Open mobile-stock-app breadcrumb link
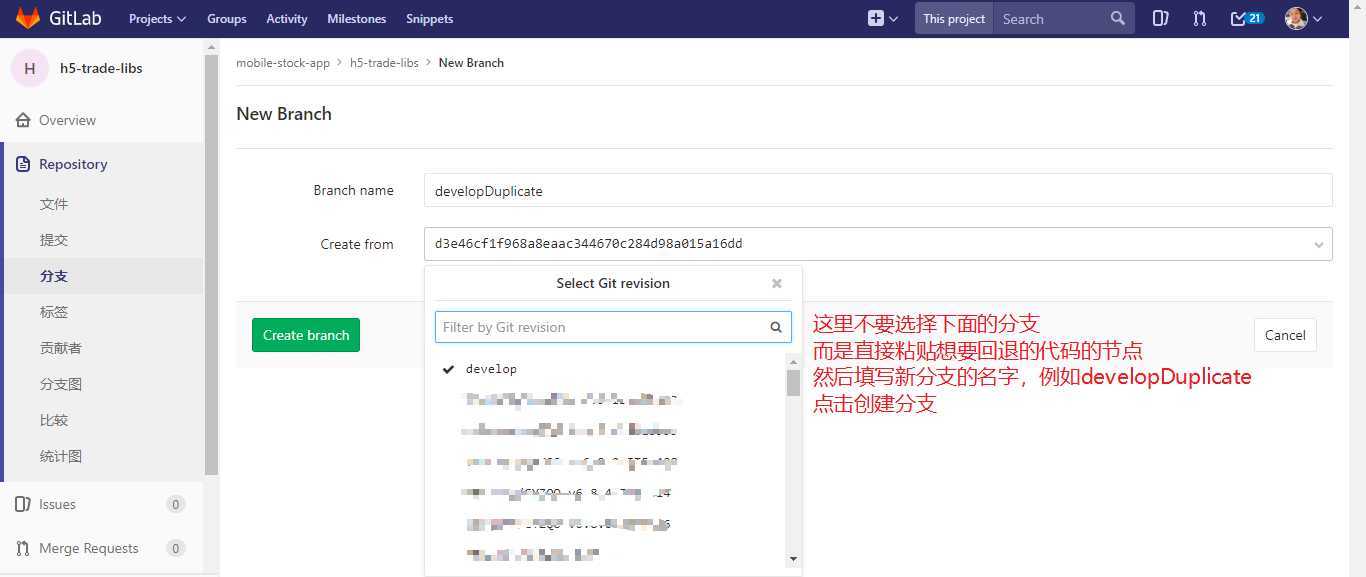The height and width of the screenshot is (577, 1366). tap(283, 62)
